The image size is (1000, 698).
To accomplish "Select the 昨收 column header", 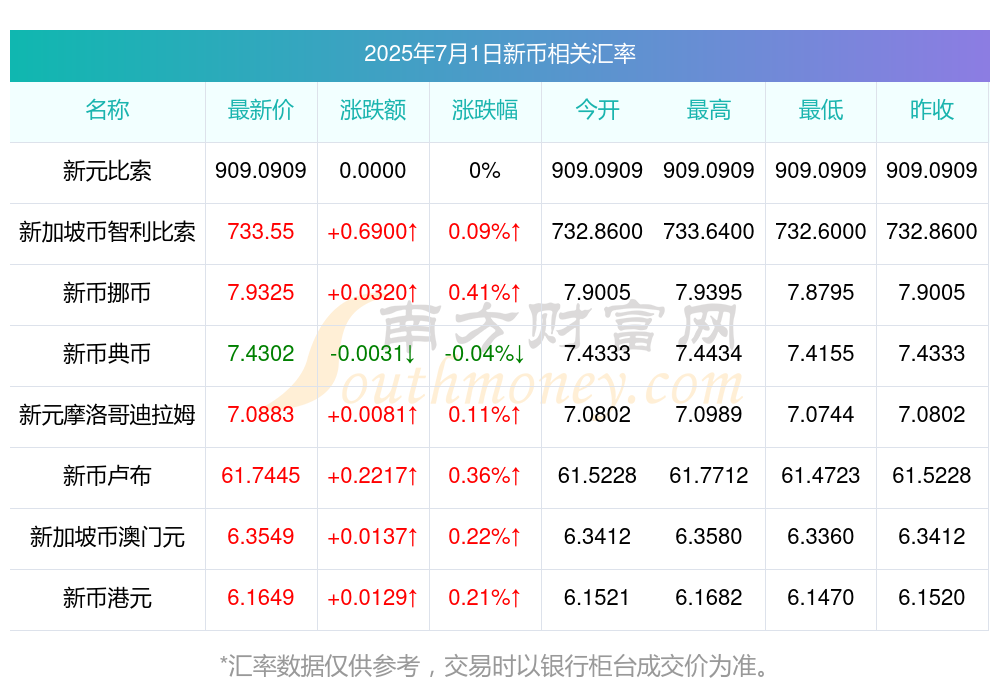I will click(x=932, y=110).
